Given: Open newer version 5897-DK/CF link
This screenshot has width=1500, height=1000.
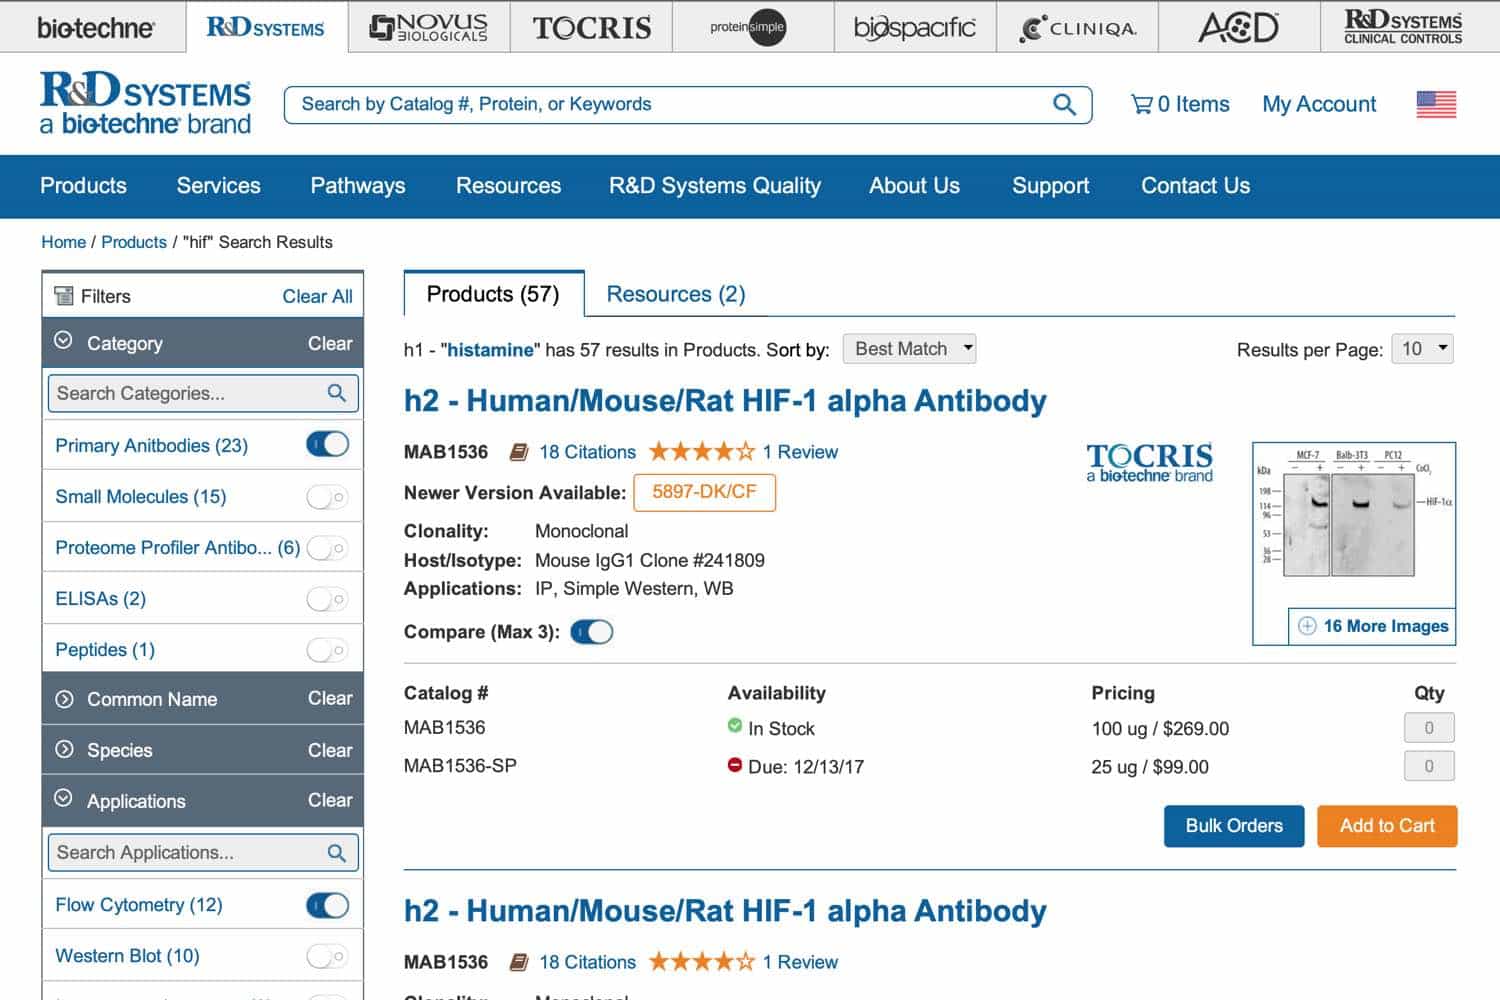Looking at the screenshot, I should (x=705, y=492).
